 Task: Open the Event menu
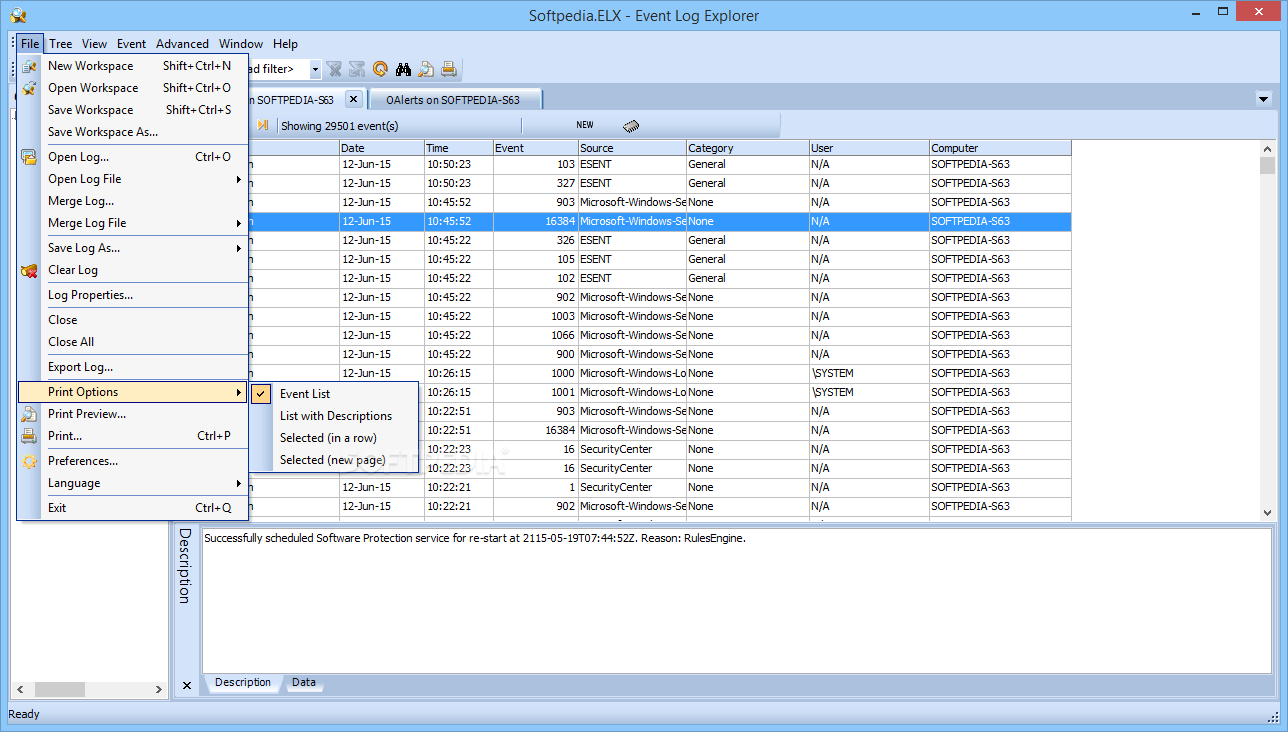click(x=131, y=44)
